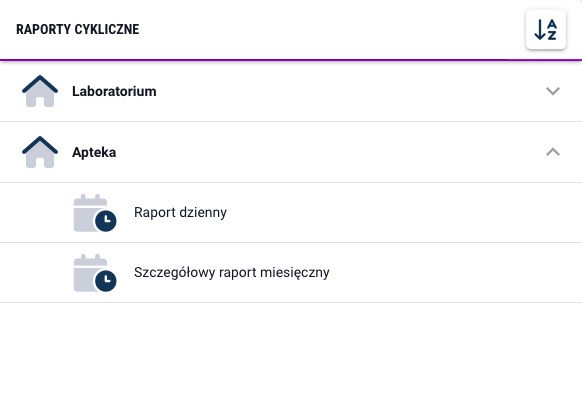Expand the Laboratorium group chevron

pos(553,91)
